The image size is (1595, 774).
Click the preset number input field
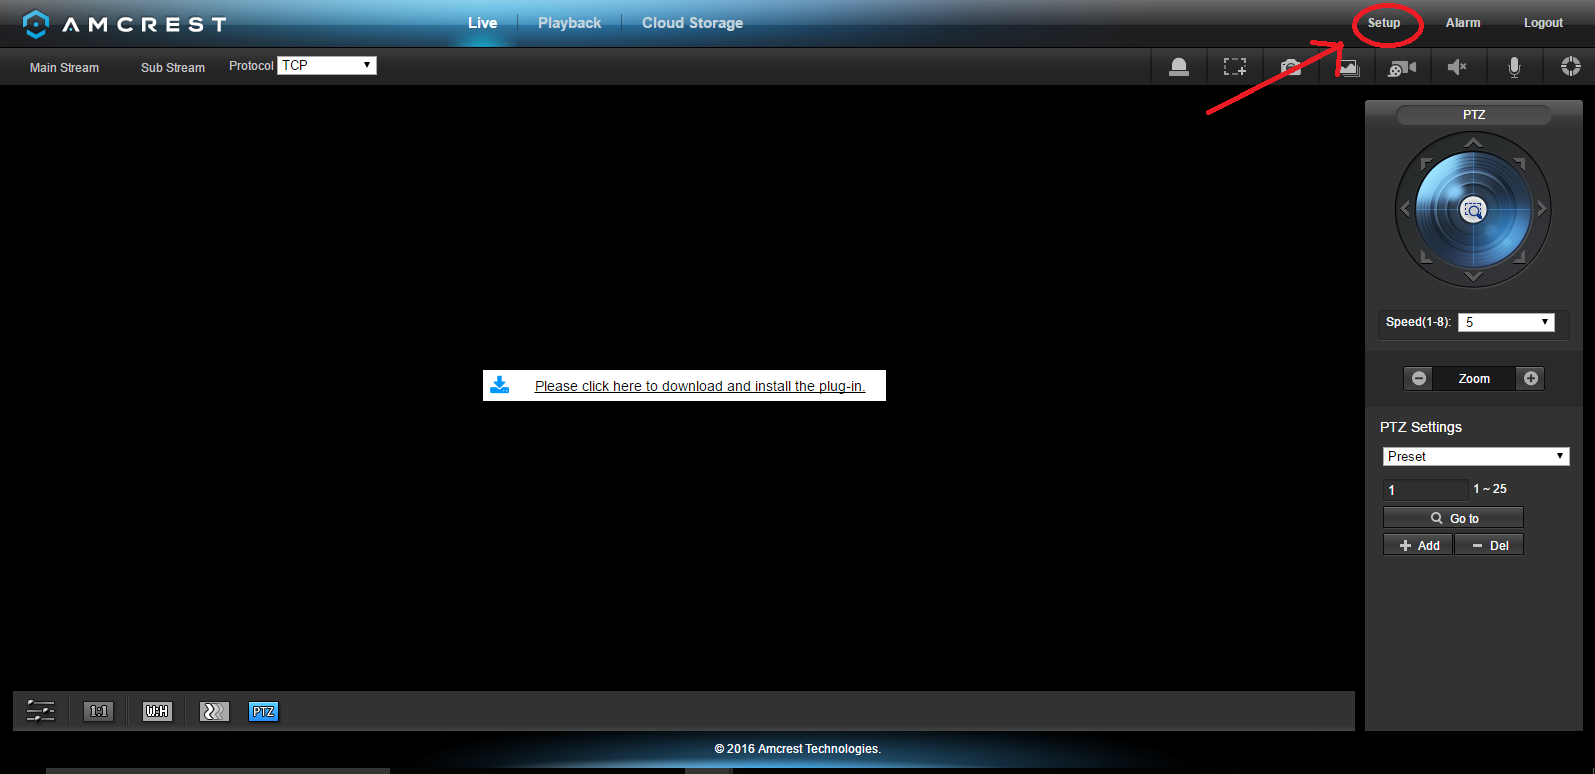coord(1425,490)
